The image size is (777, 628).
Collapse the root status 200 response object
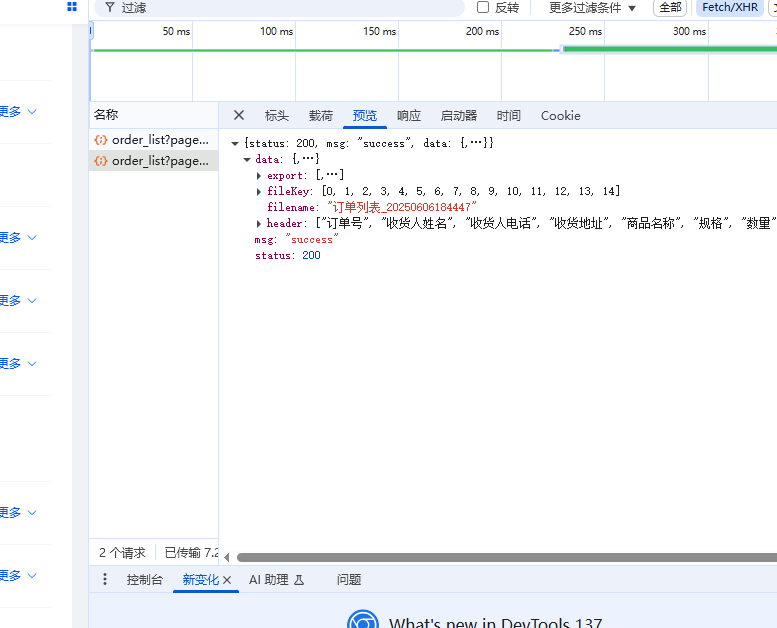click(235, 144)
